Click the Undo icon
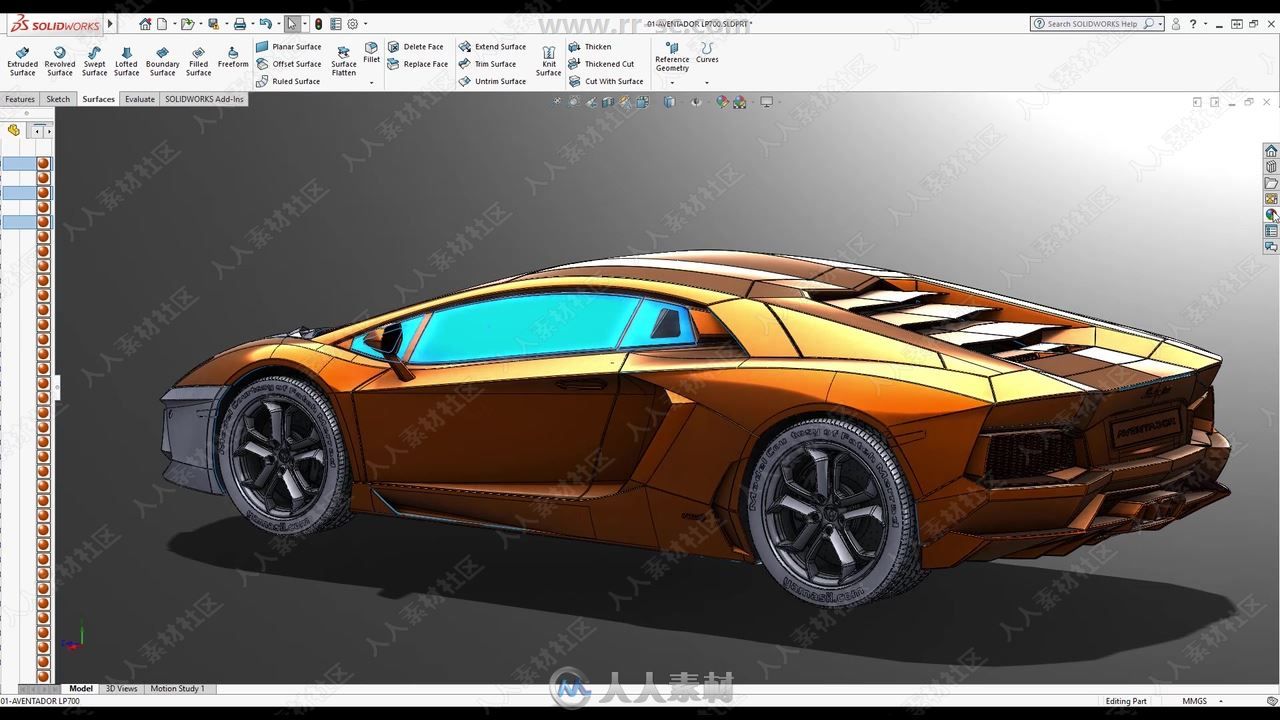Viewport: 1280px width, 720px height. click(x=265, y=24)
